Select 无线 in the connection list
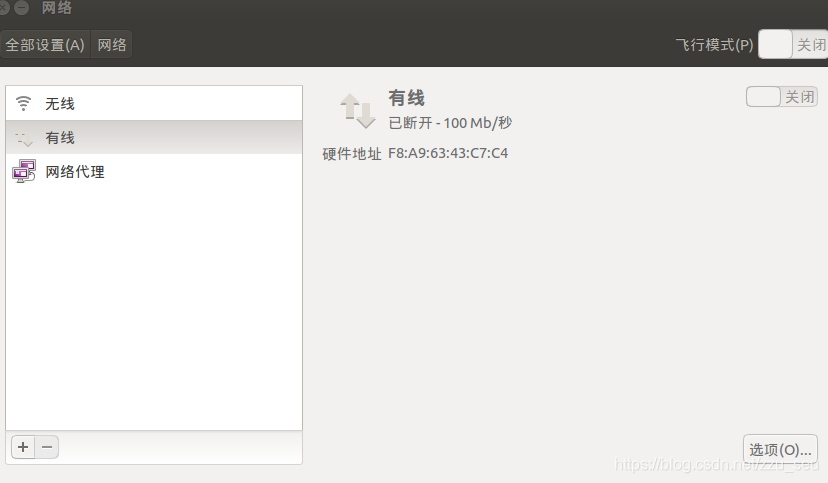The image size is (828, 483). pyautogui.click(x=154, y=103)
